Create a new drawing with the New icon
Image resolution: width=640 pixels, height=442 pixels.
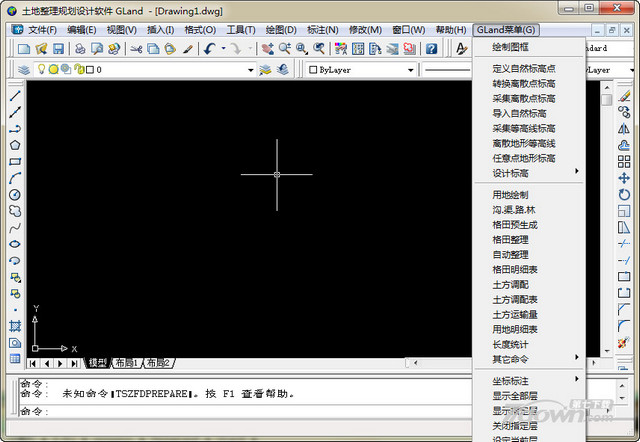(24, 49)
